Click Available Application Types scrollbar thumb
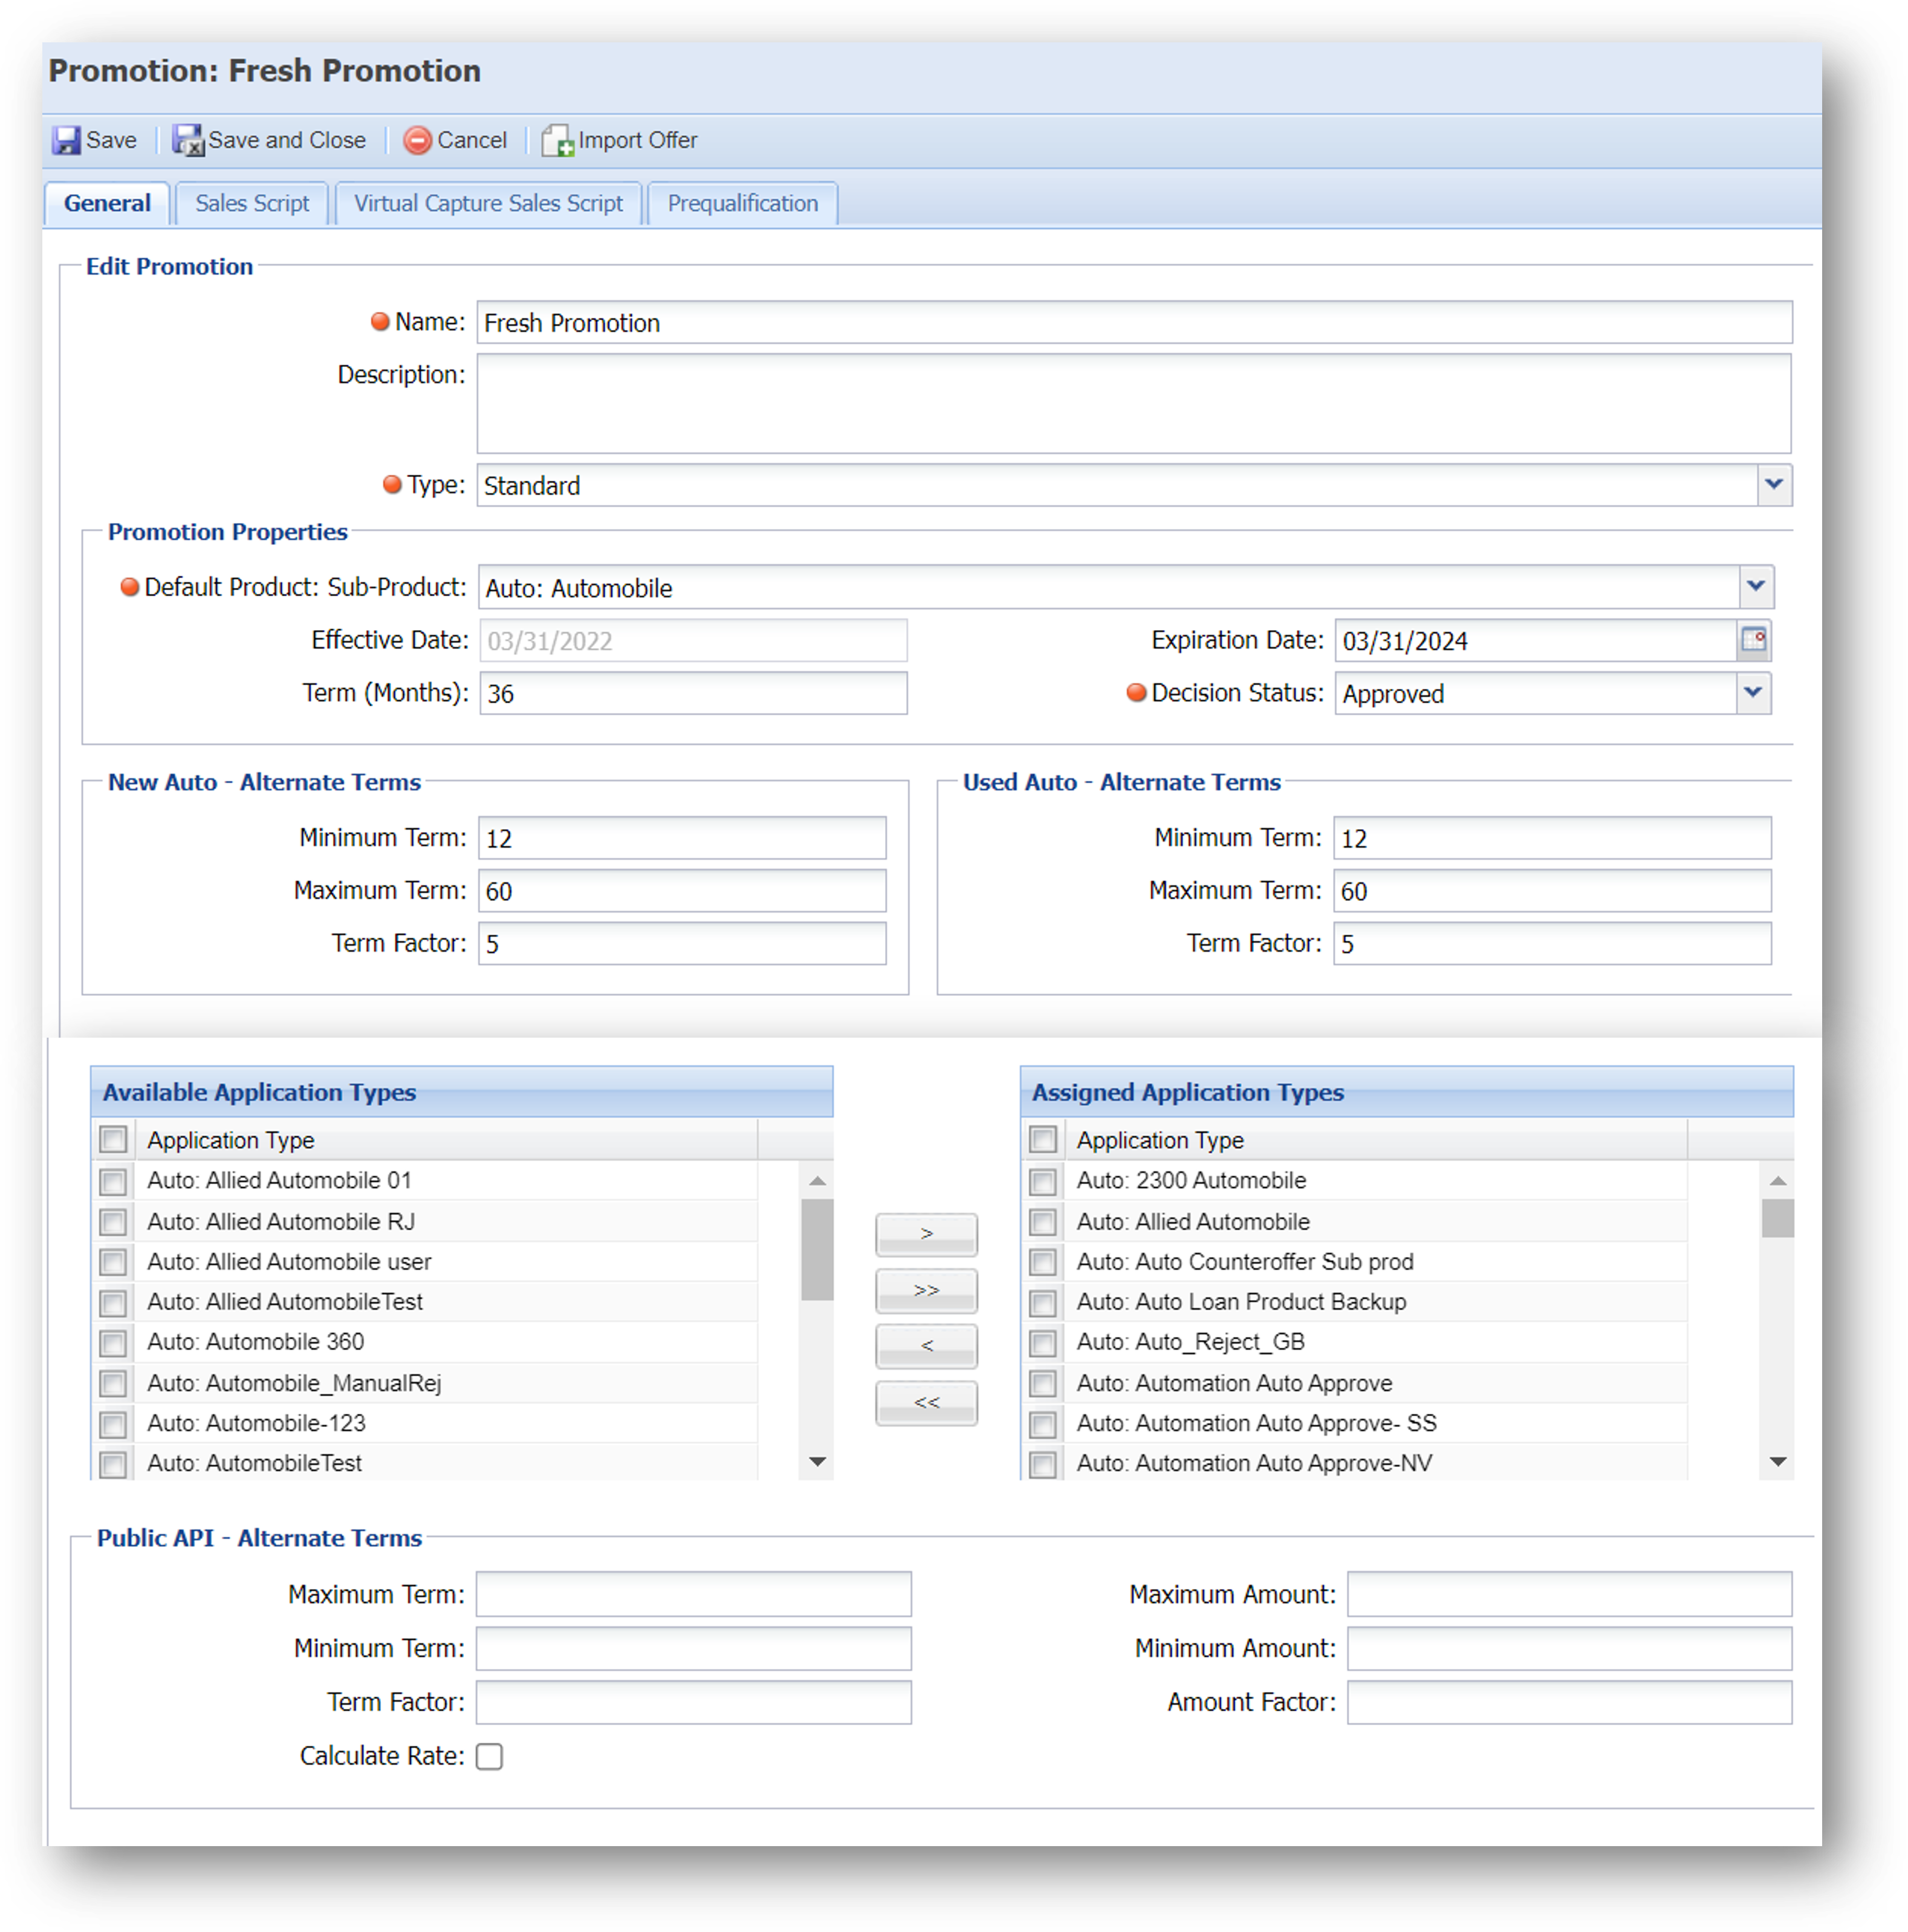This screenshot has width=1908, height=1932. pos(817,1249)
